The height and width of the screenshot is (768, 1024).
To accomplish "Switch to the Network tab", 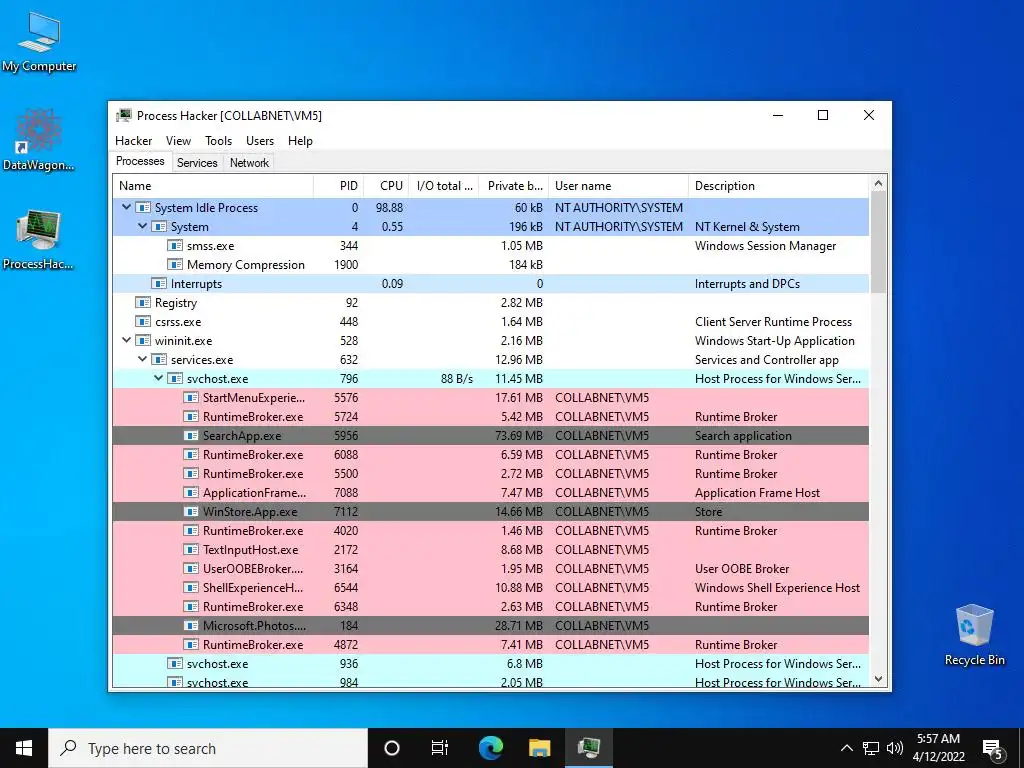I will [x=249, y=163].
